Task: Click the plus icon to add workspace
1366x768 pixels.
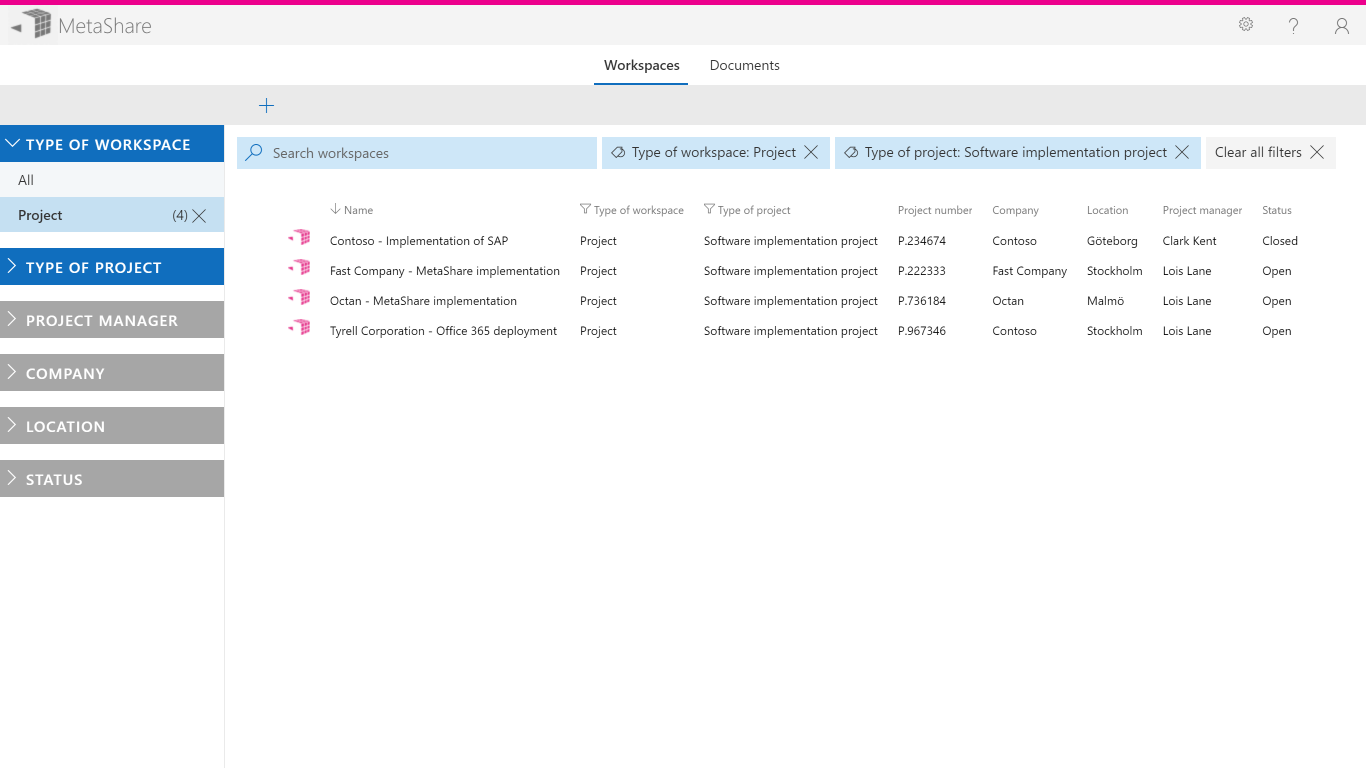Action: pyautogui.click(x=266, y=106)
